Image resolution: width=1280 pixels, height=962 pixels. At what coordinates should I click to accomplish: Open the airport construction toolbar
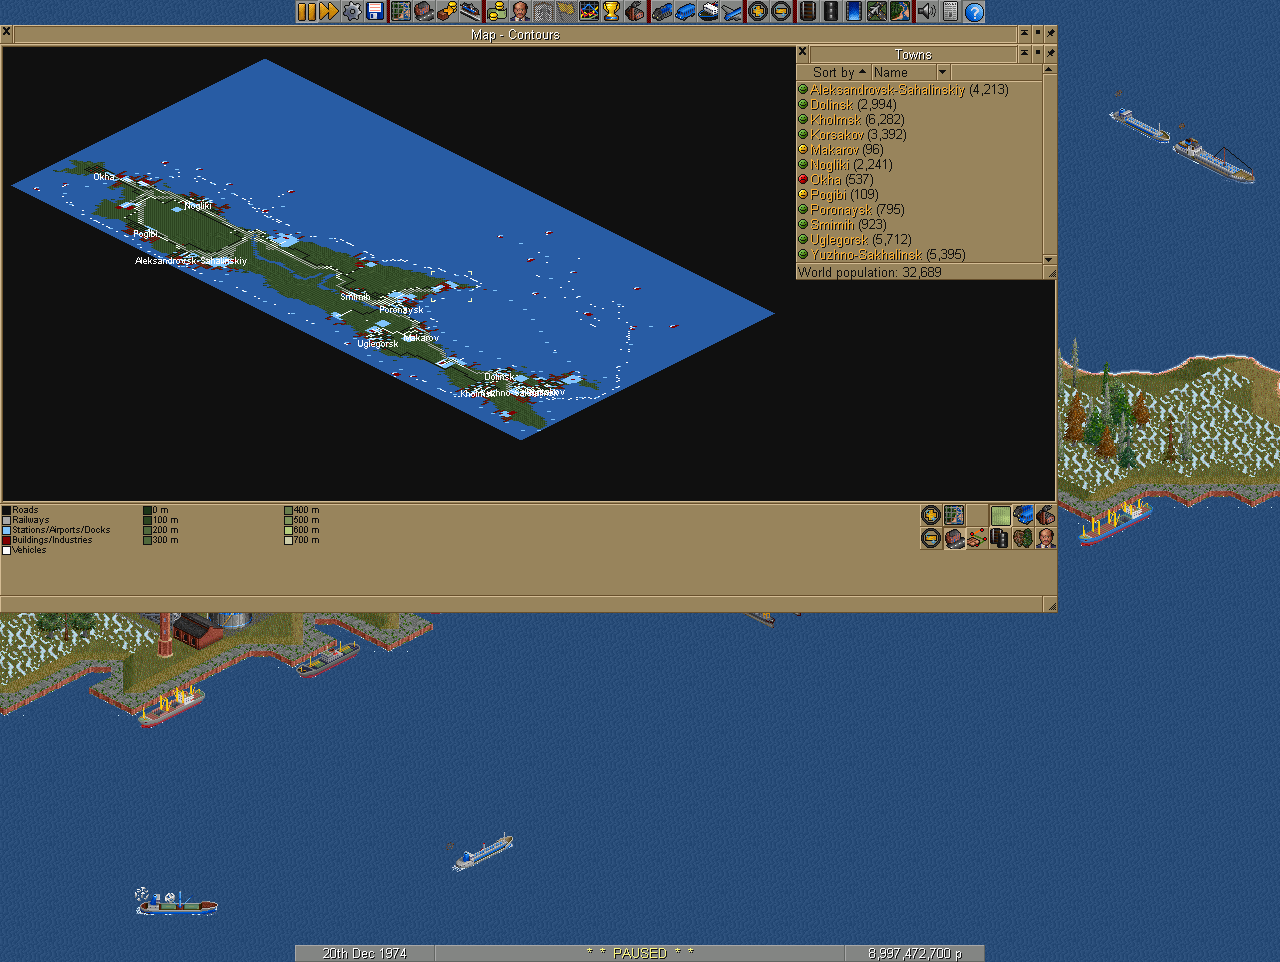pos(876,11)
